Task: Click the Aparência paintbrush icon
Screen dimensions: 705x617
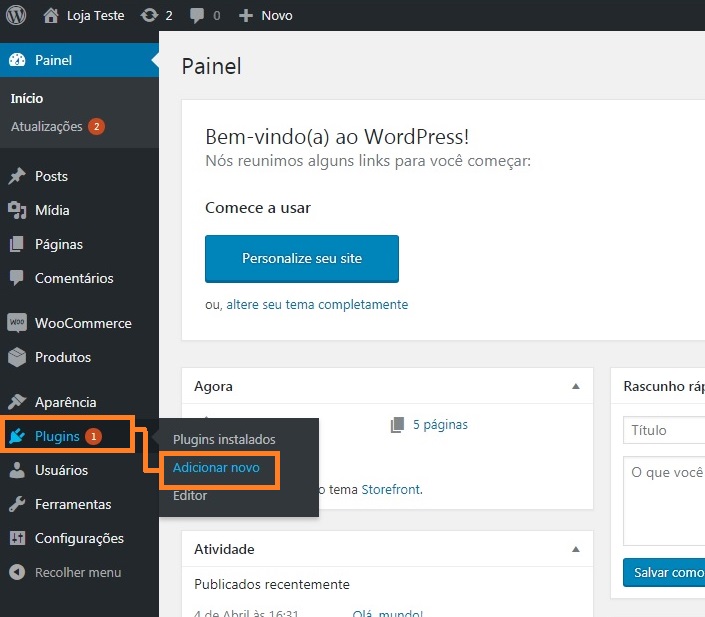Action: [17, 402]
